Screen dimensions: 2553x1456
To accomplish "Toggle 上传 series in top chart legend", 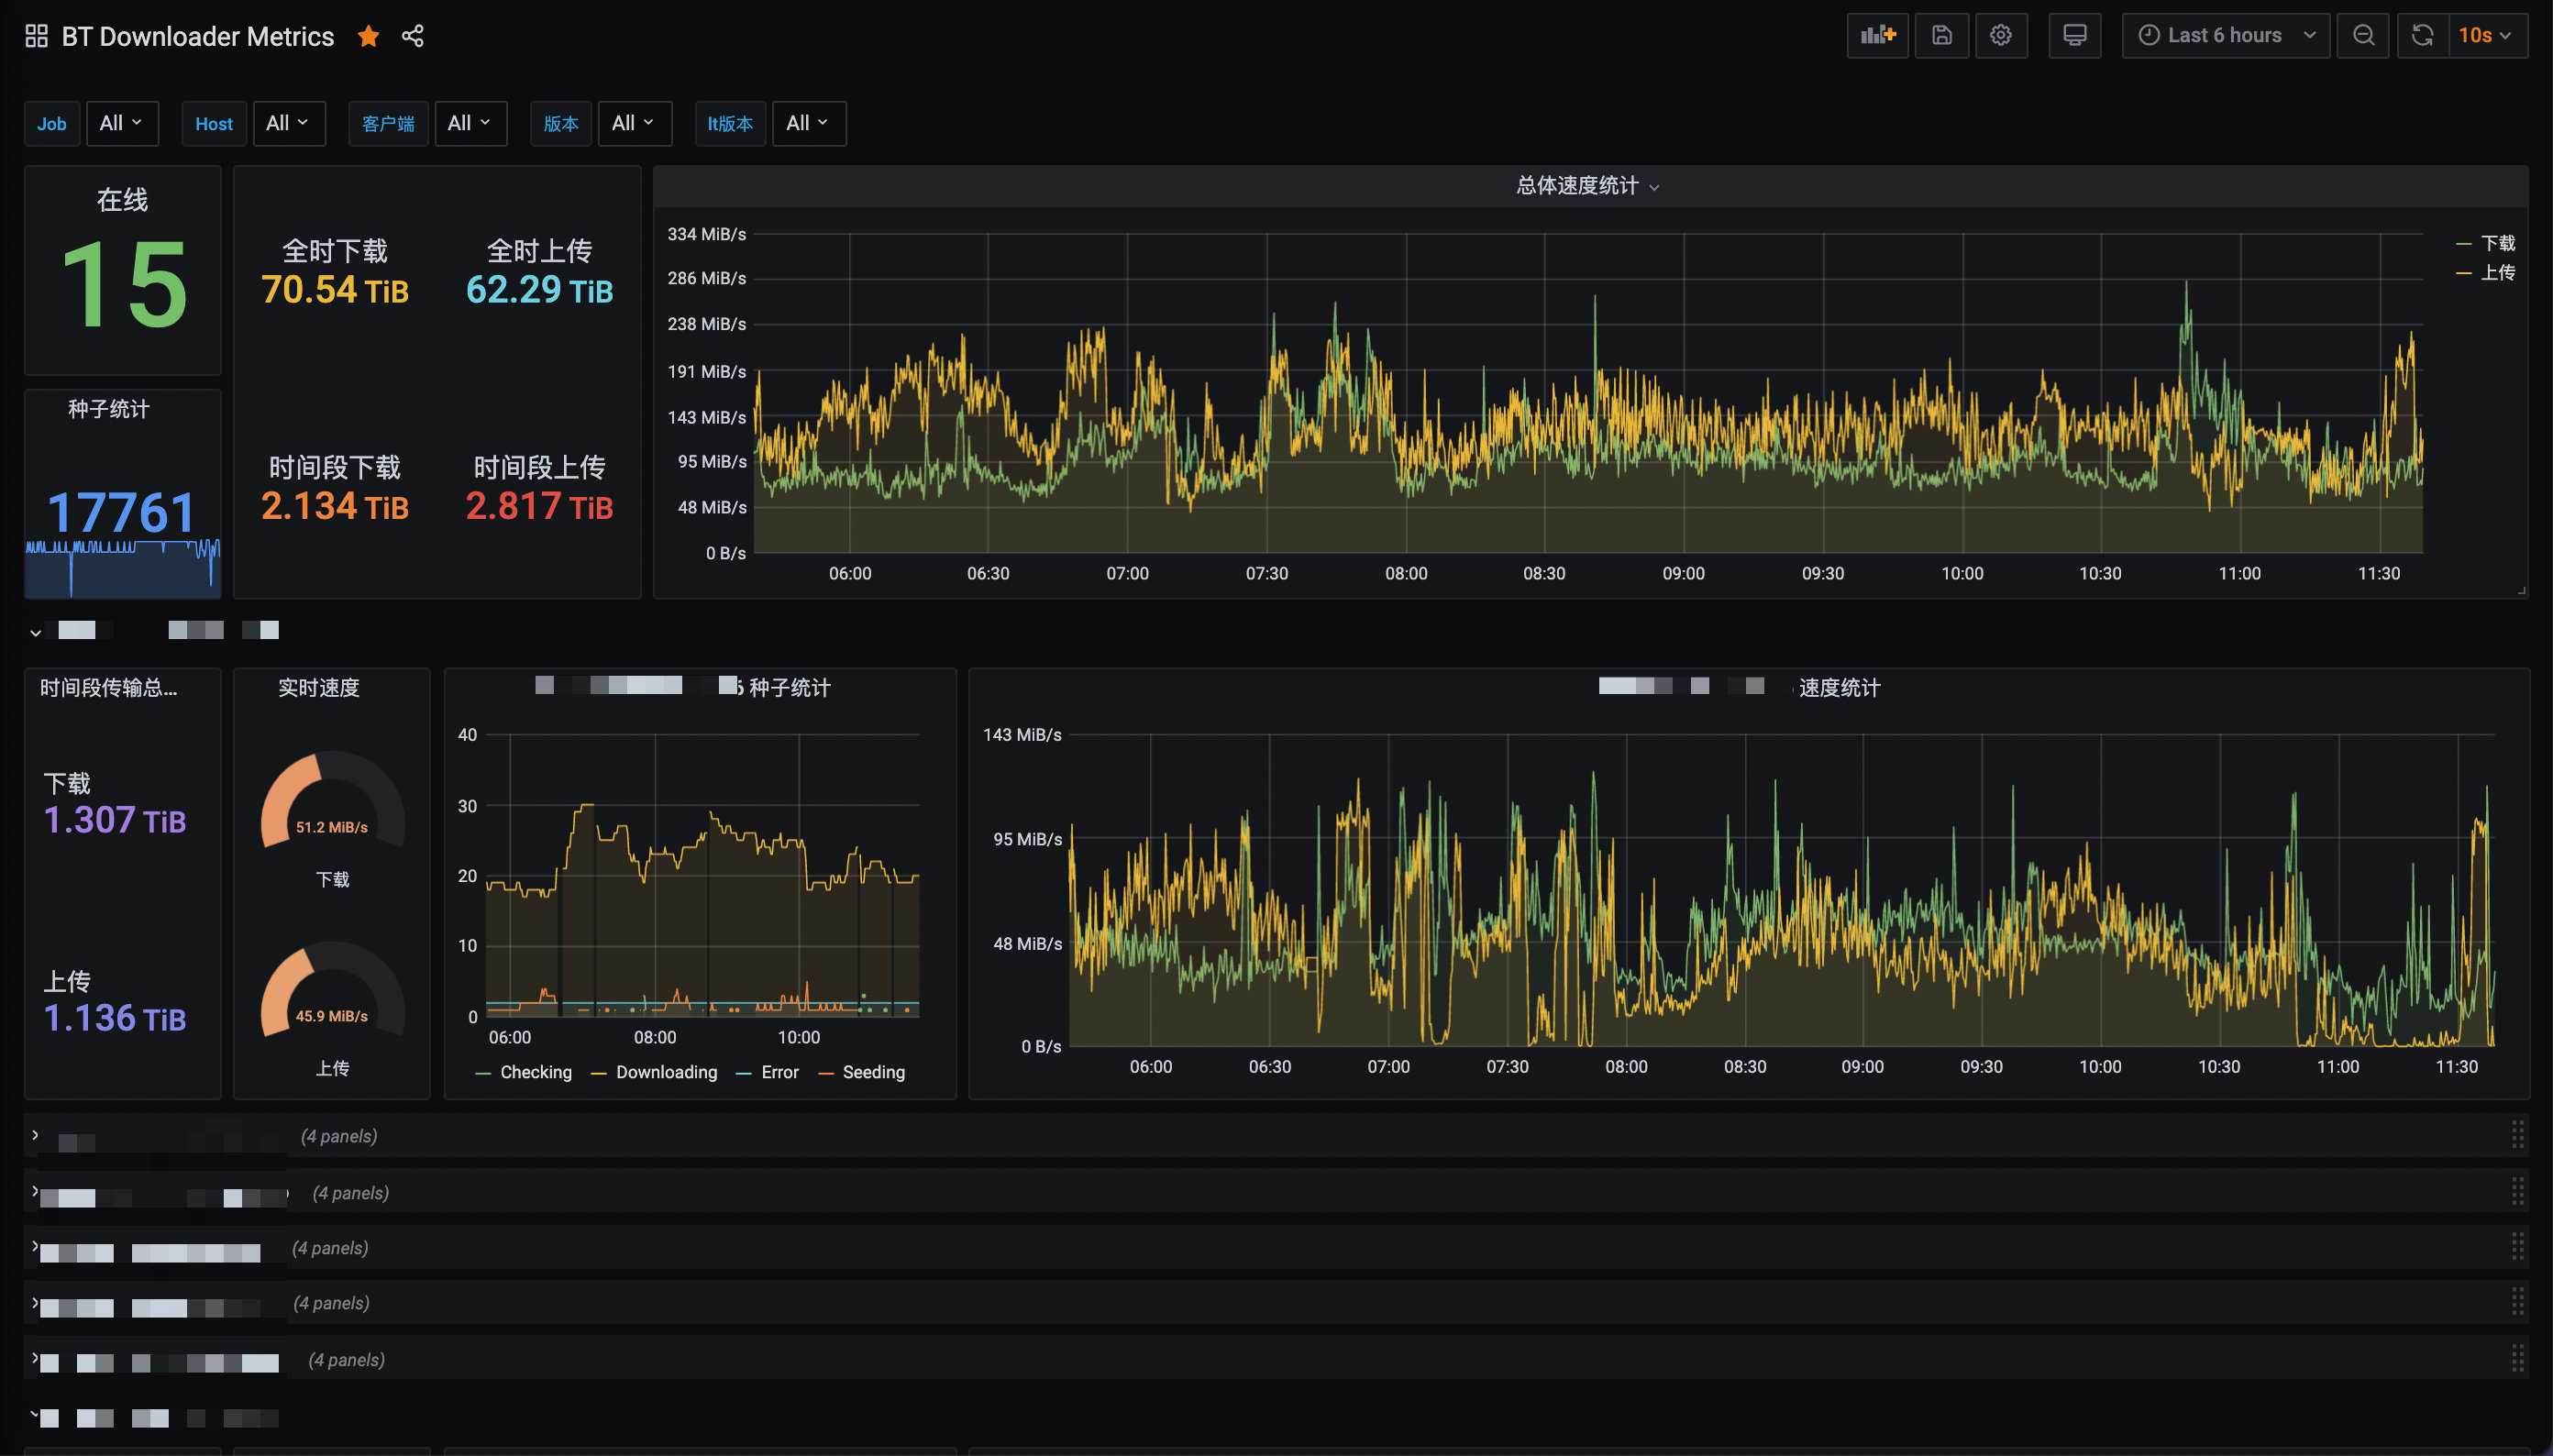I will pyautogui.click(x=2497, y=272).
